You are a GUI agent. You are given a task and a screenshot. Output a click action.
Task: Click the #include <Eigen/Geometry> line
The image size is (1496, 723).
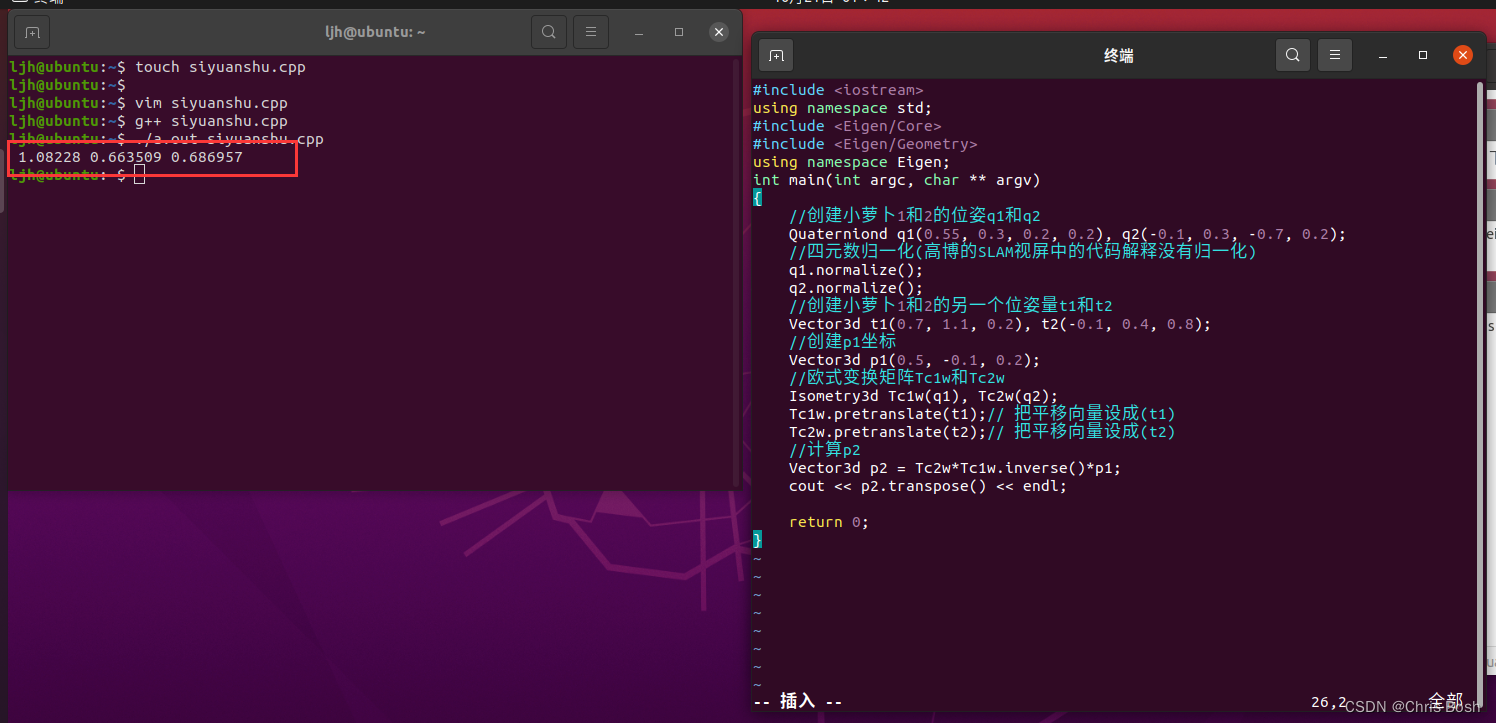click(x=865, y=144)
